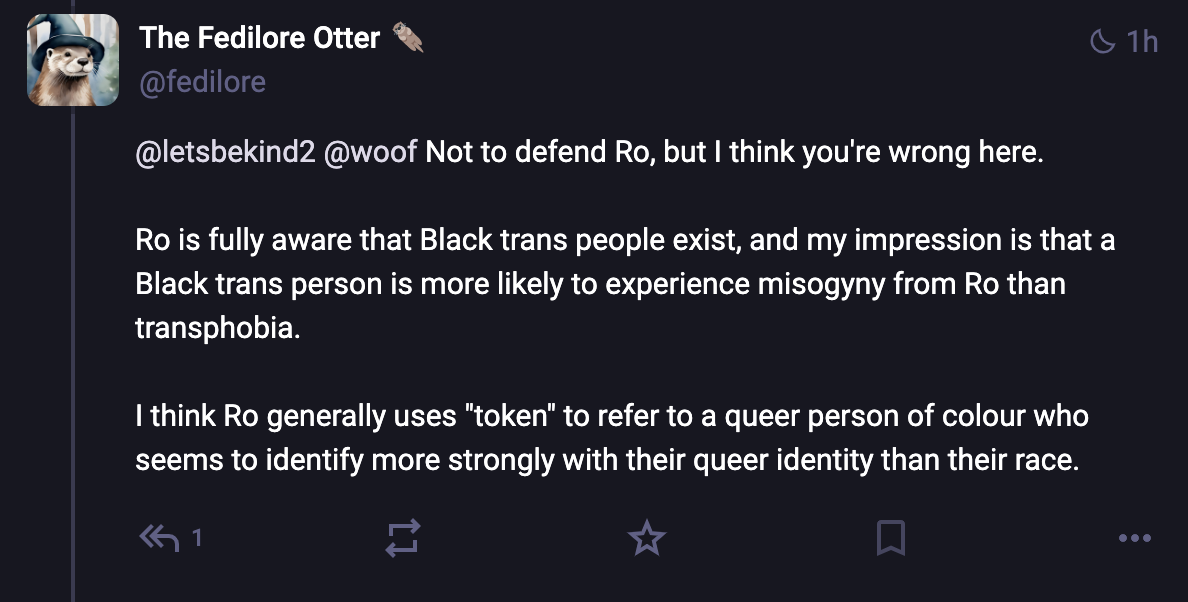Boost this post with the repeat icon
Viewport: 1188px width, 602px height.
402,539
